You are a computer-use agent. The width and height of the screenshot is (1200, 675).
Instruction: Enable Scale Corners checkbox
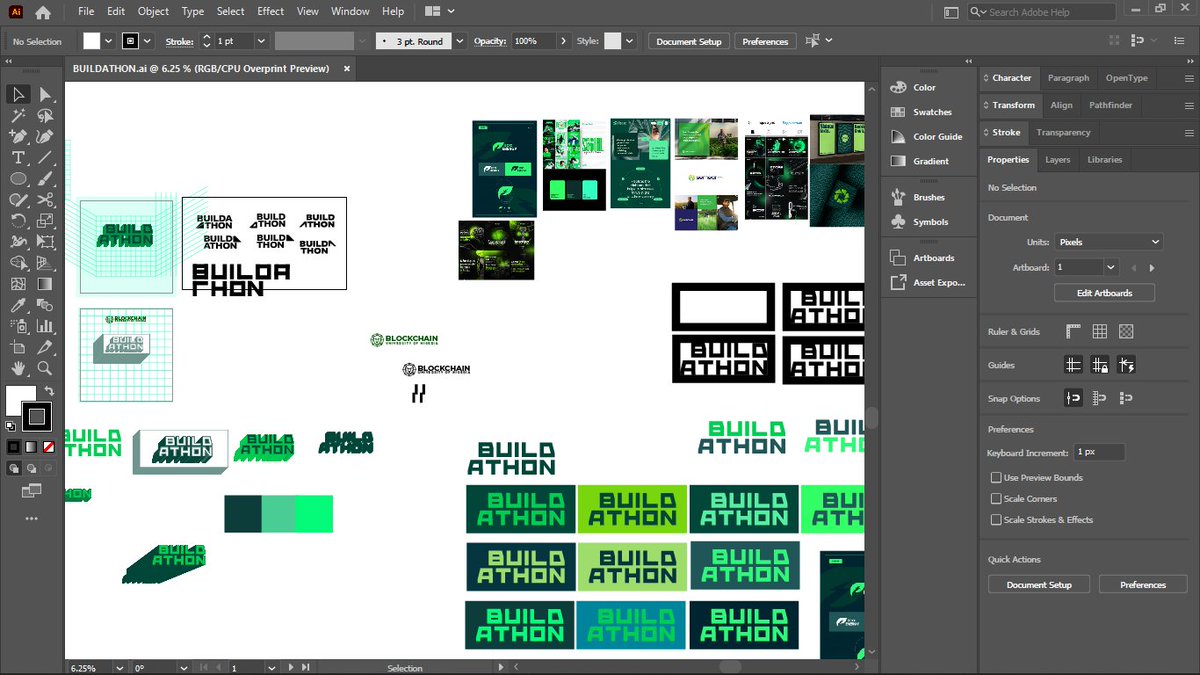pyautogui.click(x=996, y=499)
